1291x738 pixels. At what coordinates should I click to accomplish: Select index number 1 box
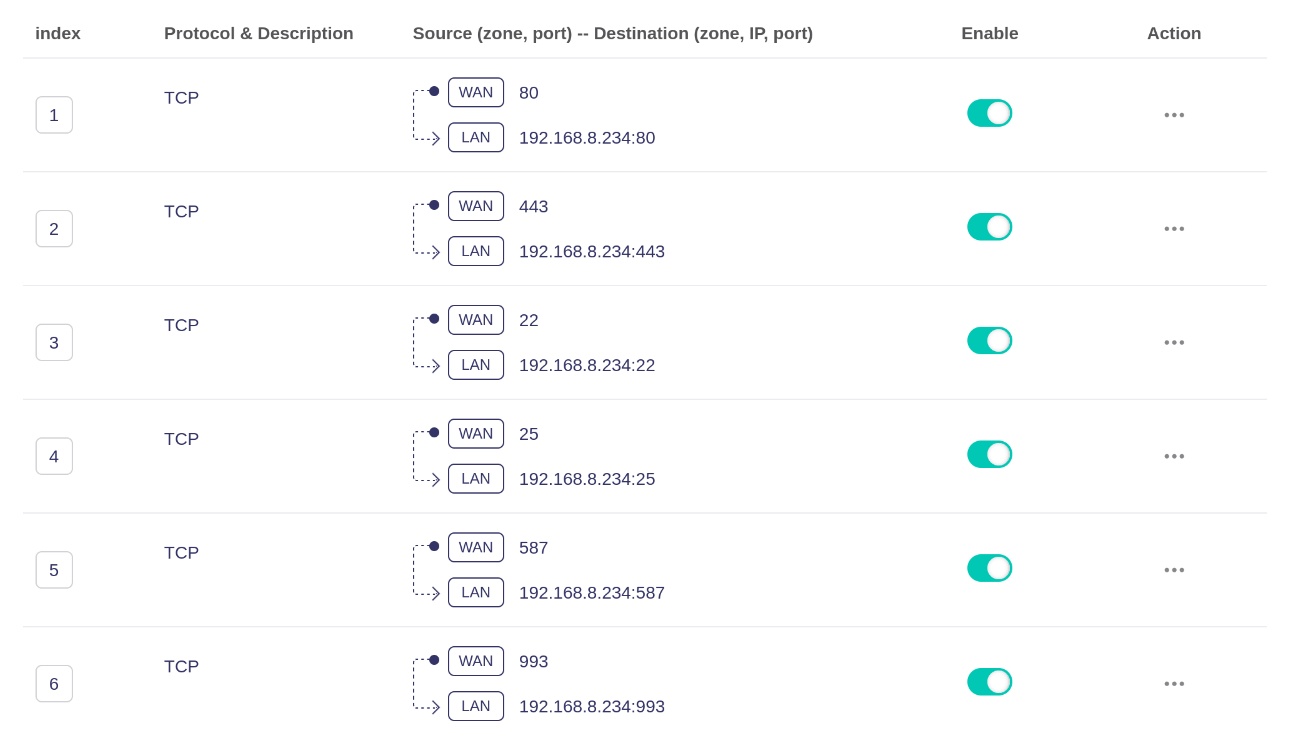point(54,115)
